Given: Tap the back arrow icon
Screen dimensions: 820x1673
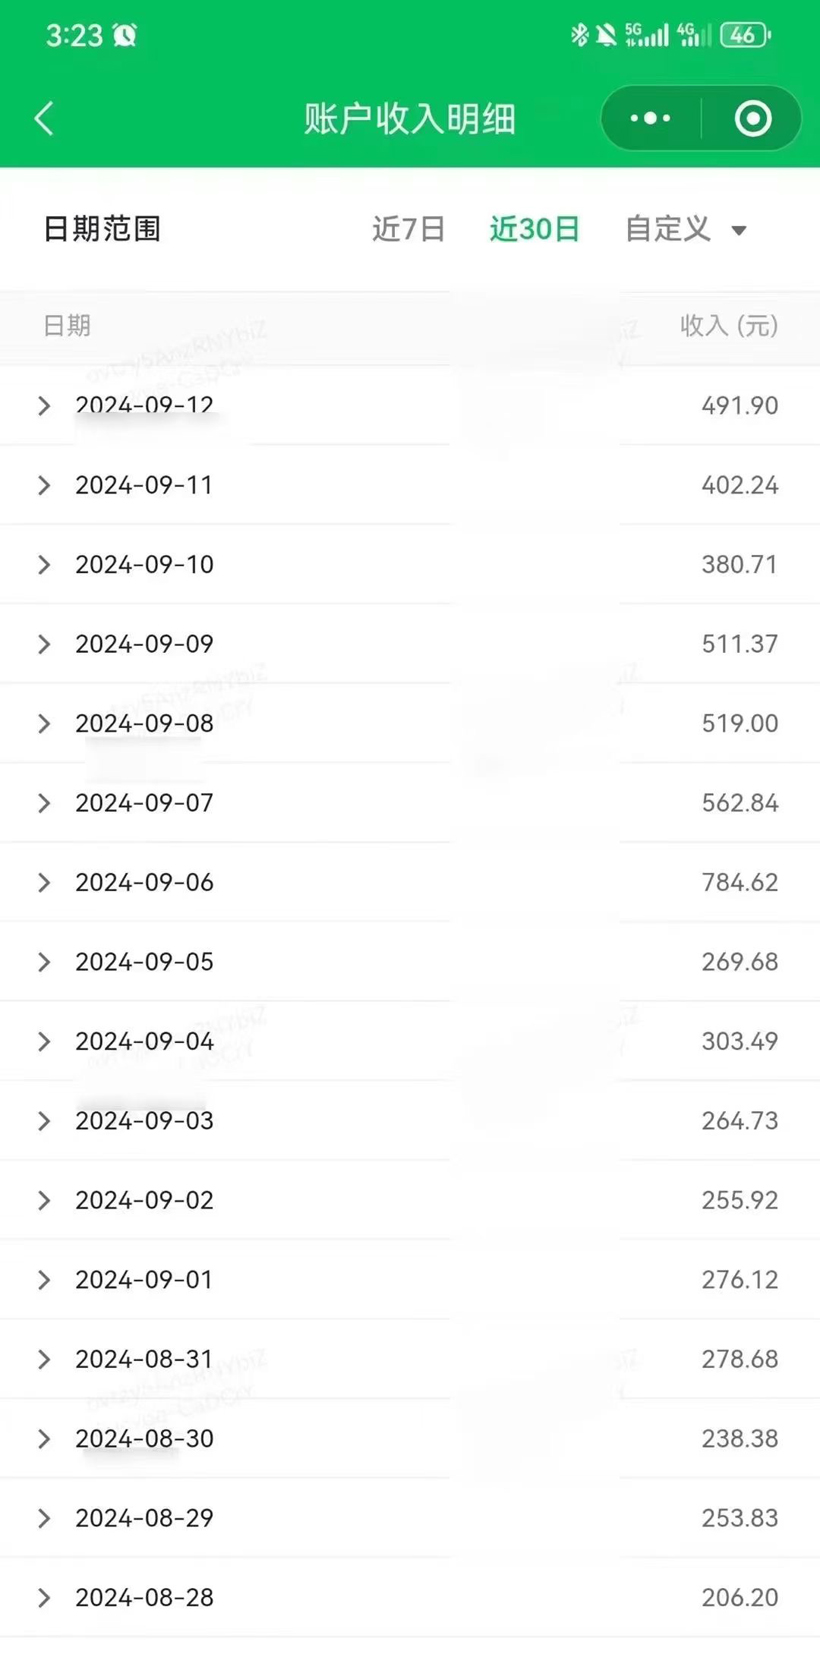Looking at the screenshot, I should (44, 119).
